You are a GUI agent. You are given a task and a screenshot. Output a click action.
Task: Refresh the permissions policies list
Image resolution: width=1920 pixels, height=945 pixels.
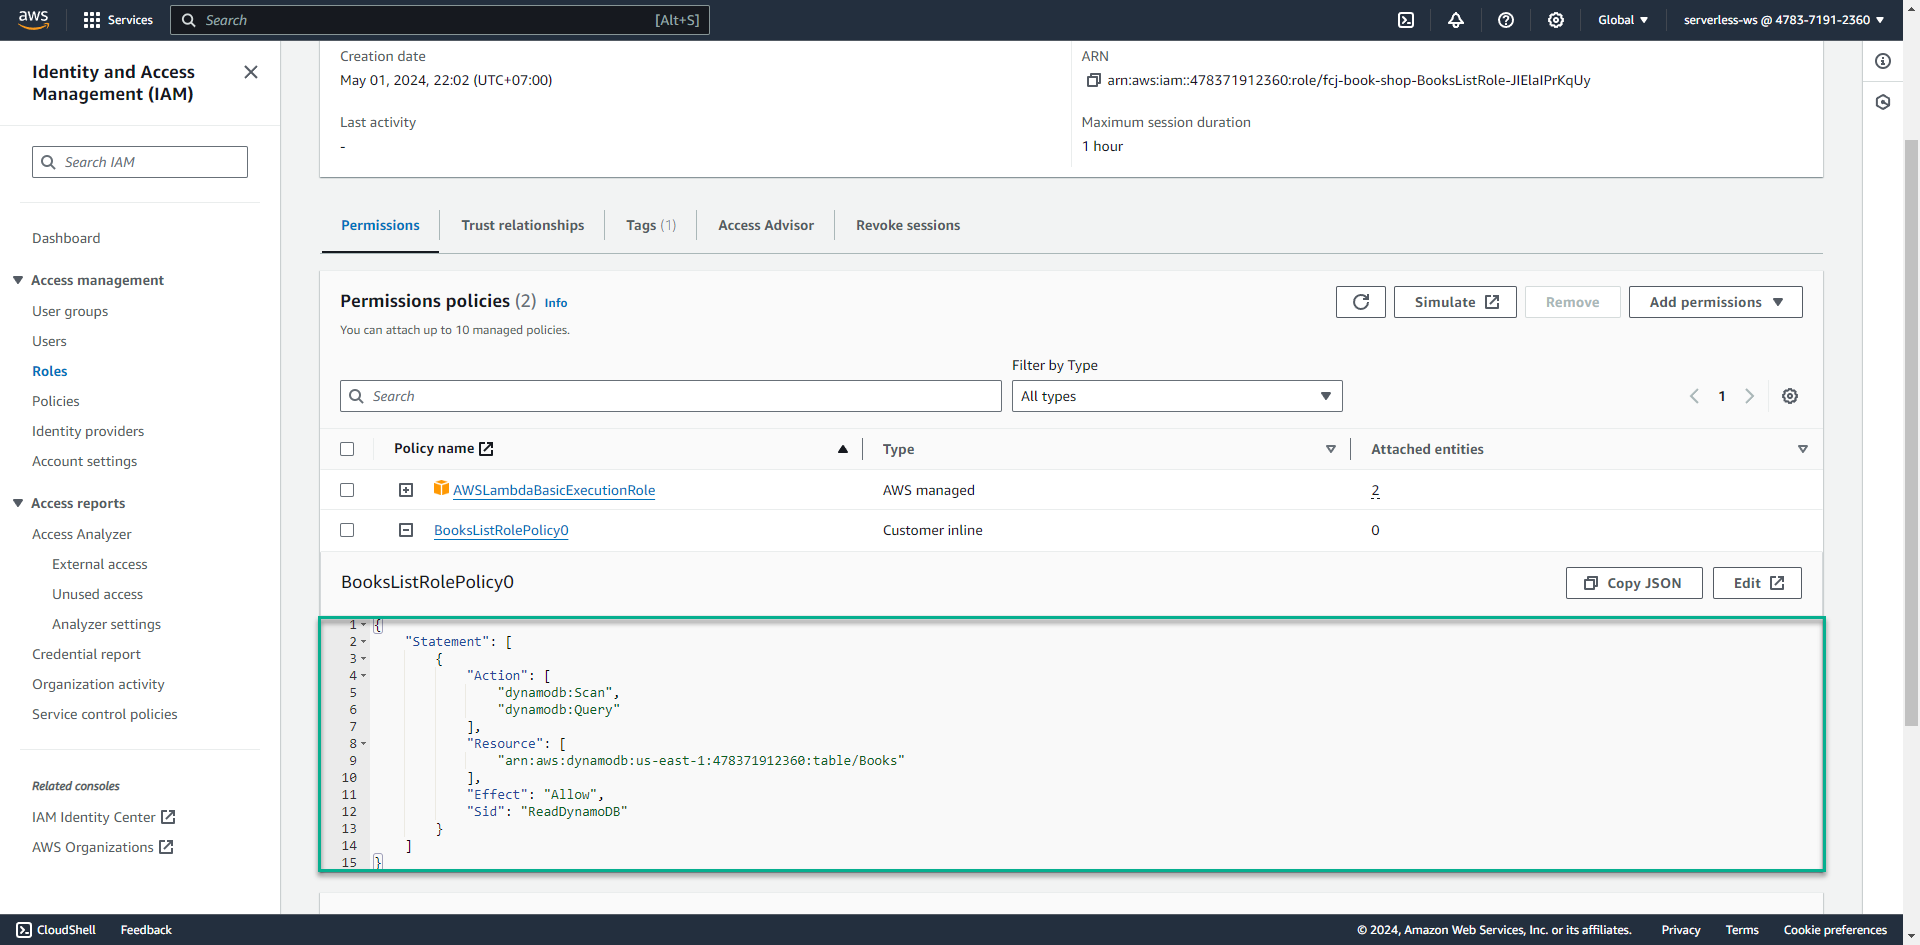tap(1361, 302)
